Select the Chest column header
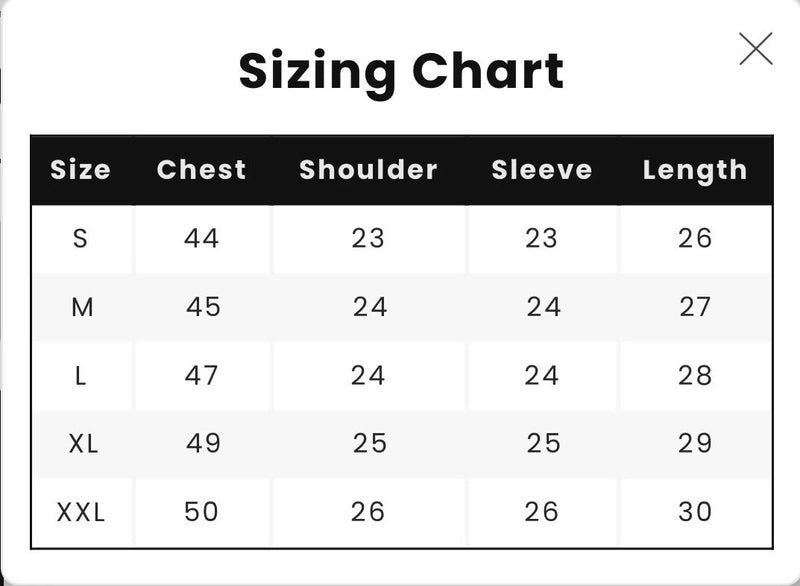 point(201,170)
